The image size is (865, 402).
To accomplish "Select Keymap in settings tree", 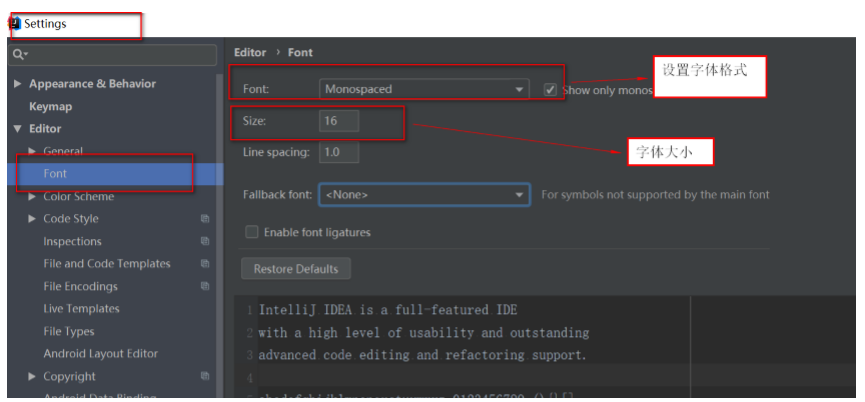I will (x=50, y=106).
